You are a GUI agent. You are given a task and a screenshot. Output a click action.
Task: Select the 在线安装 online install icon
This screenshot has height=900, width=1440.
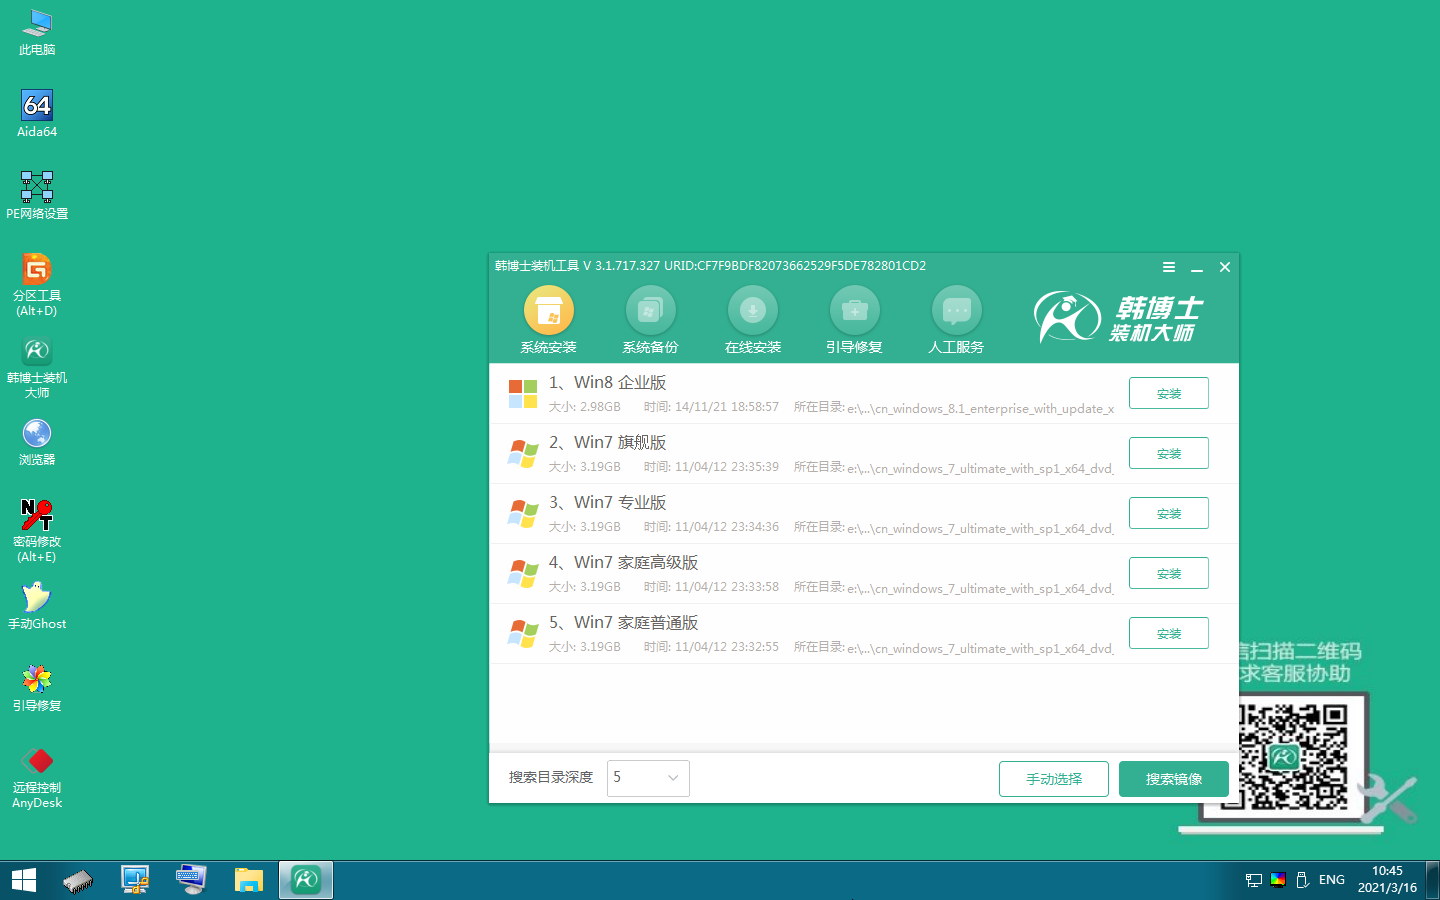(752, 312)
